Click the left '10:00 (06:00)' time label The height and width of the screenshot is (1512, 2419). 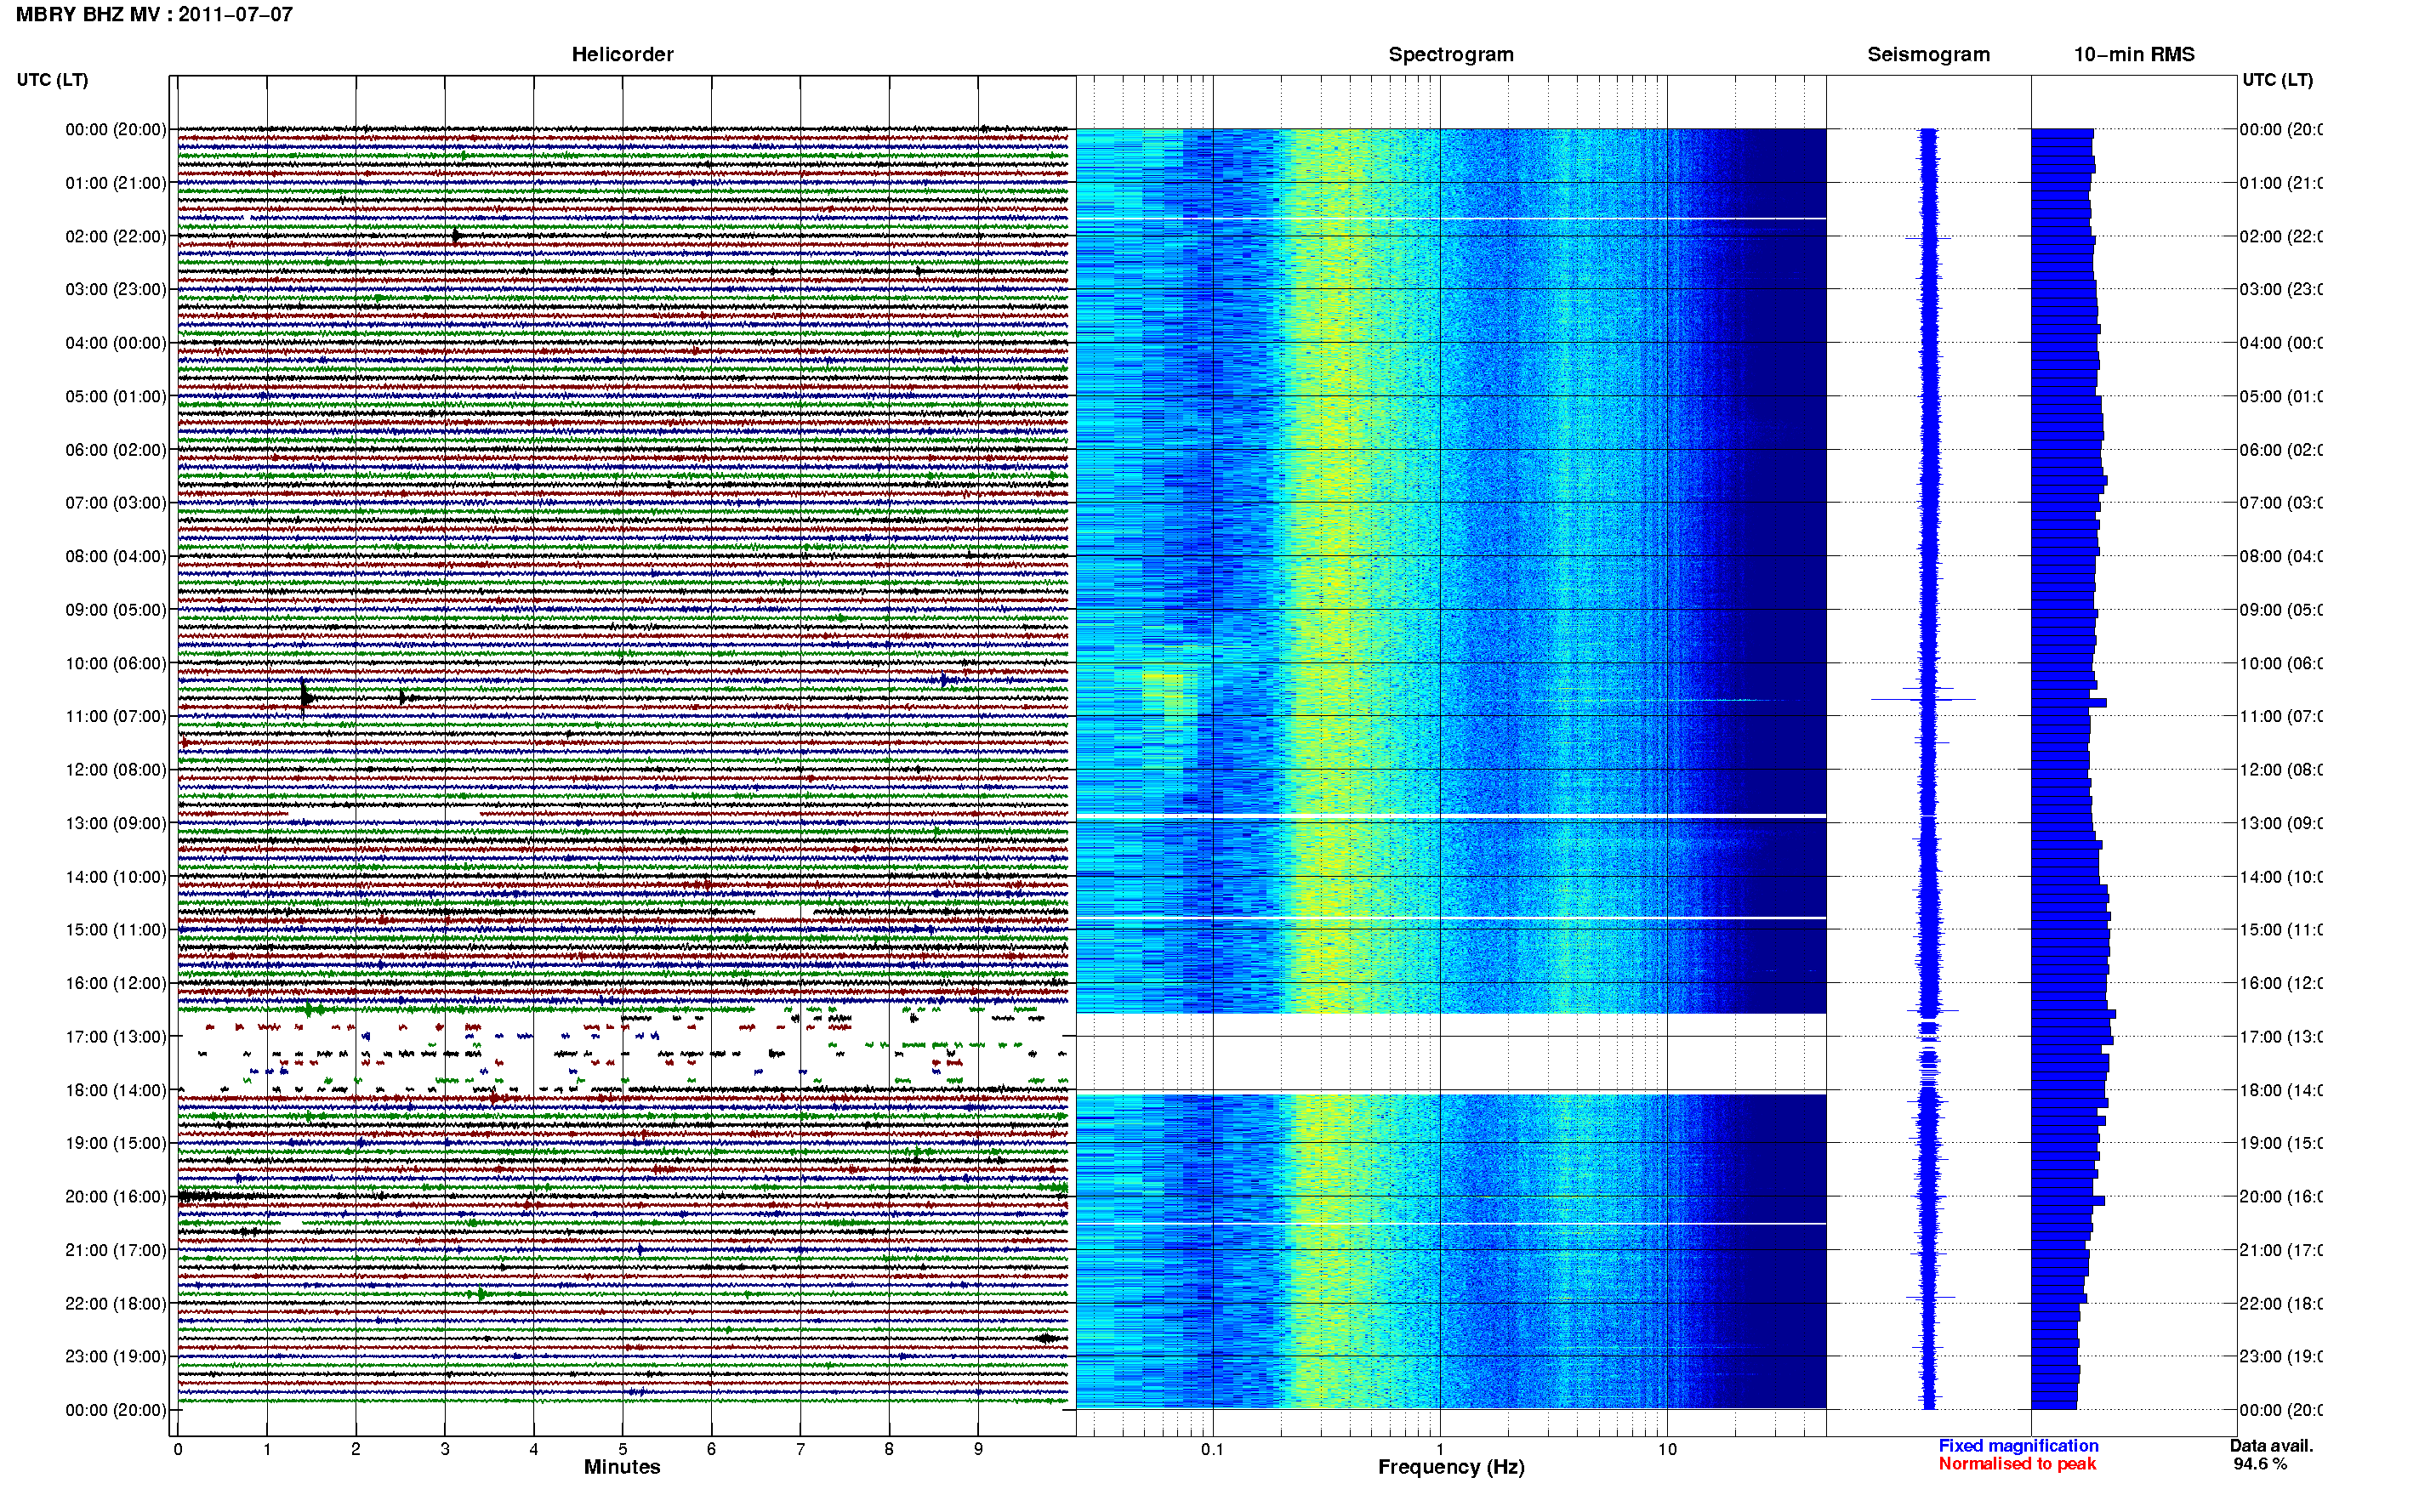[116, 663]
